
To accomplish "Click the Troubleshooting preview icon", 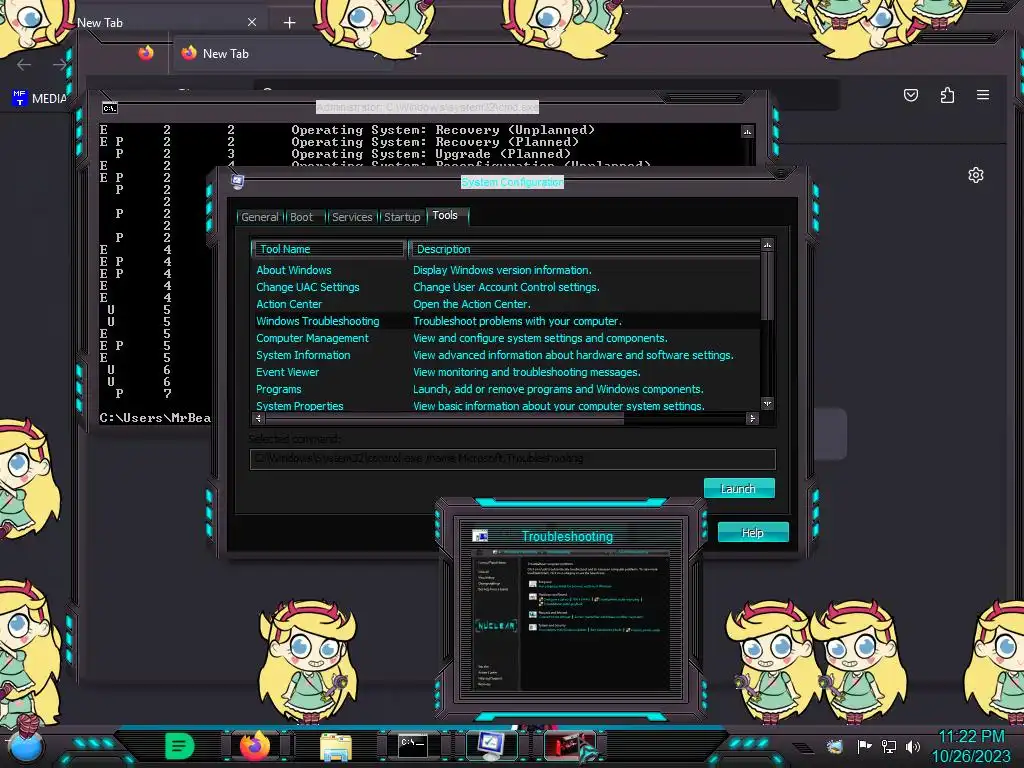I will click(x=481, y=536).
